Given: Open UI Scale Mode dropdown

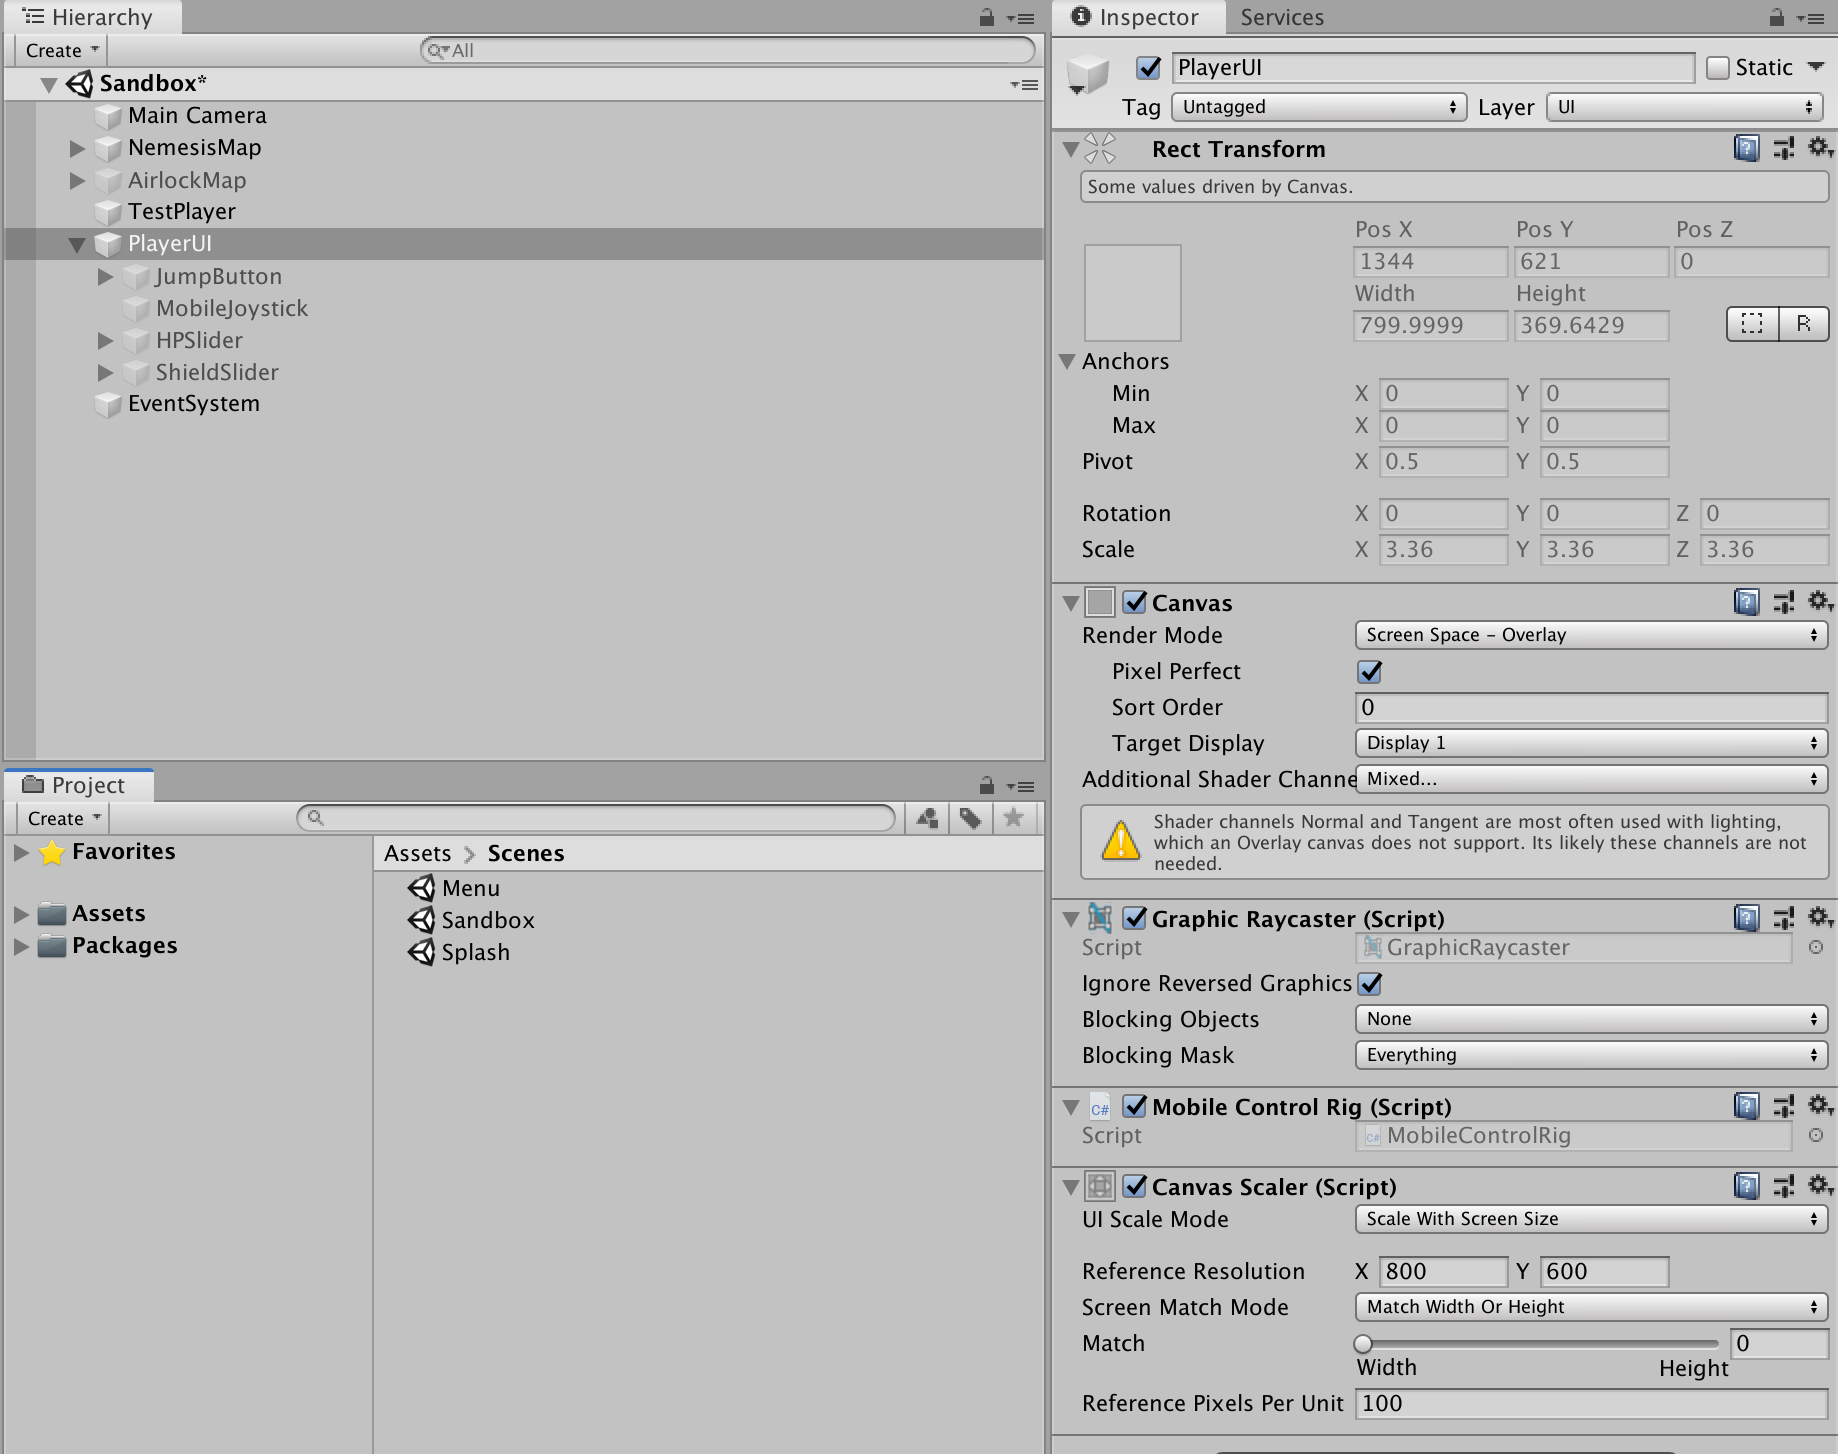Looking at the screenshot, I should point(1591,1219).
